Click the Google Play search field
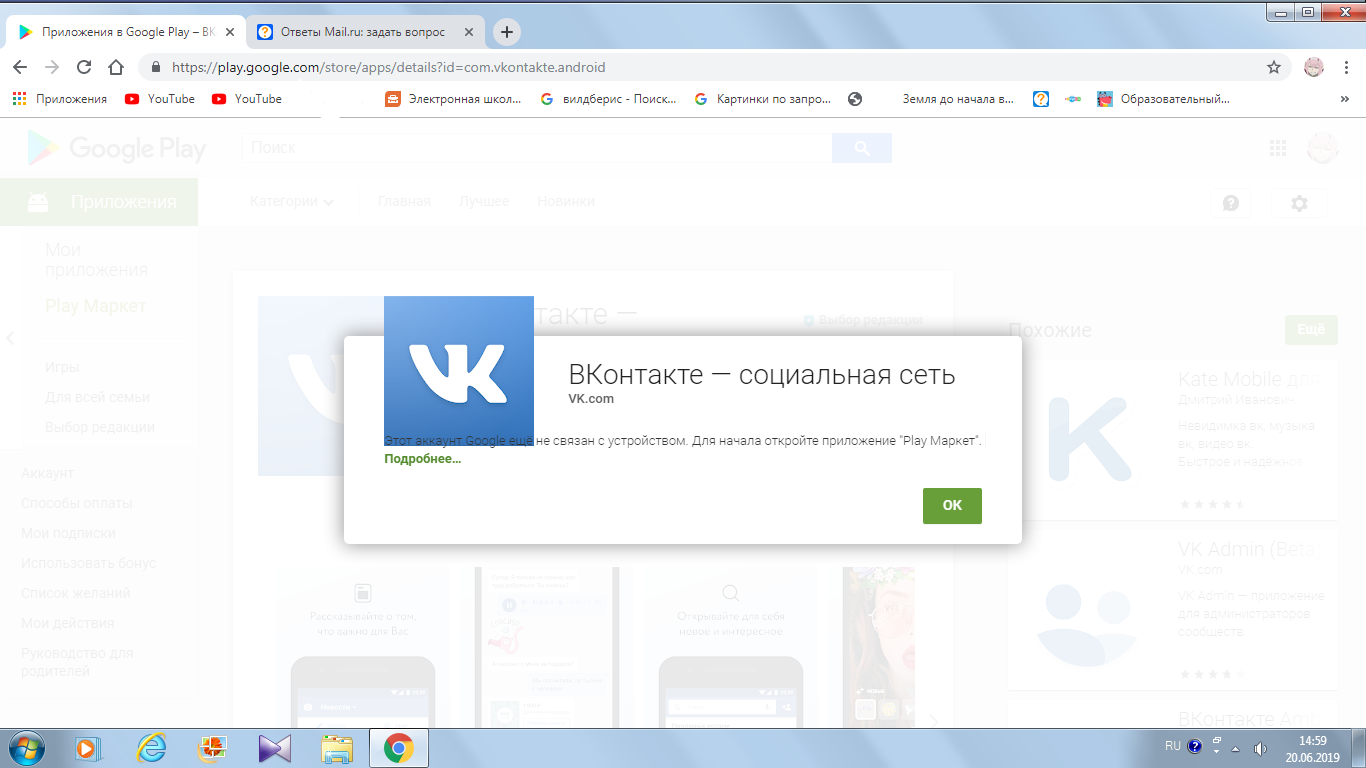Viewport: 1366px width, 768px height. tap(537, 148)
